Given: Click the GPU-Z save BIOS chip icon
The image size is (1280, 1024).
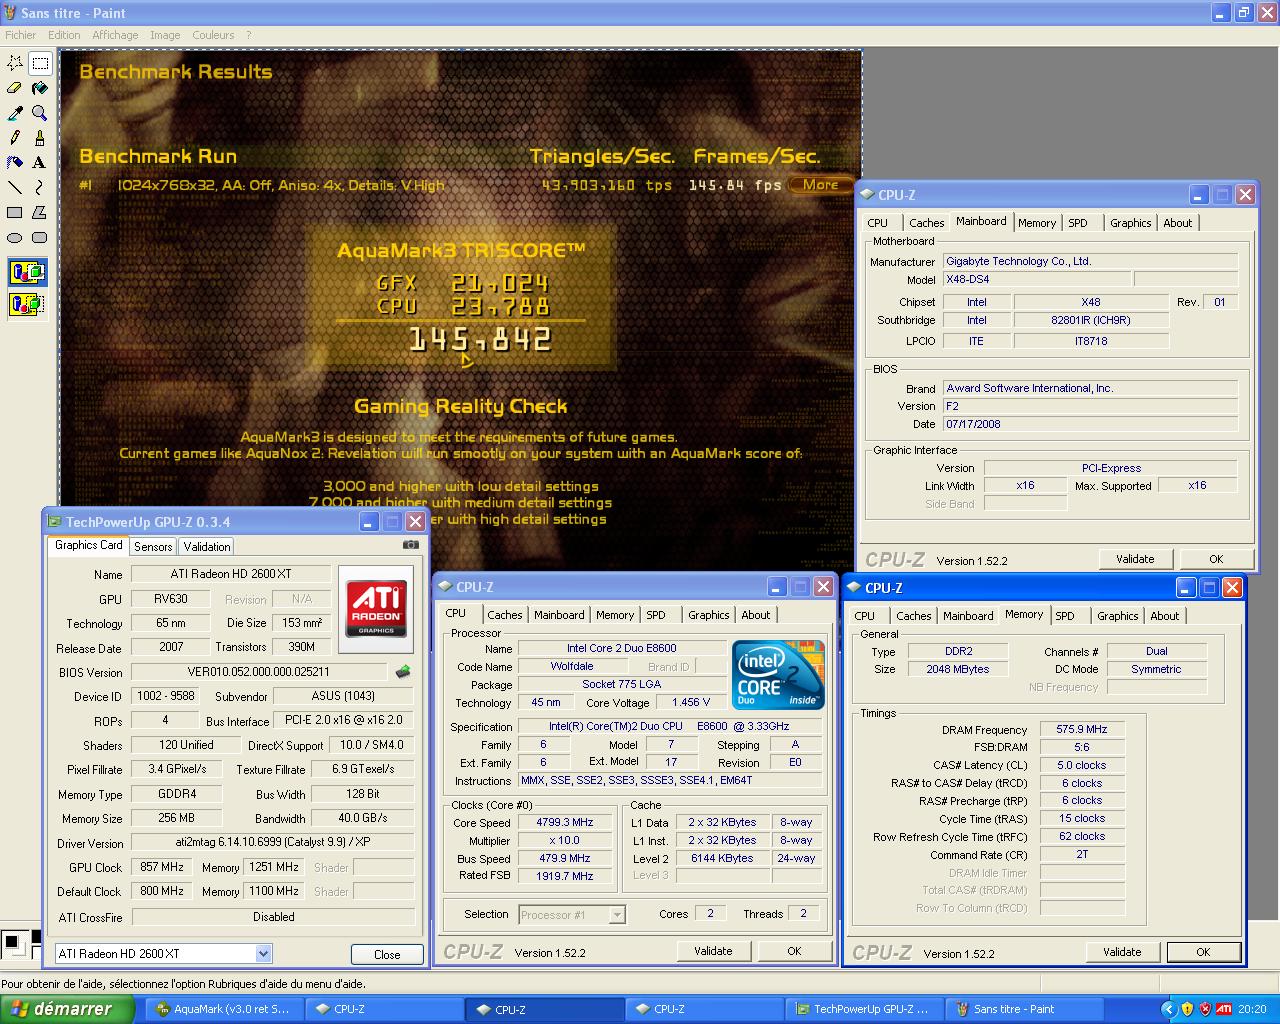Looking at the screenshot, I should click(x=403, y=672).
